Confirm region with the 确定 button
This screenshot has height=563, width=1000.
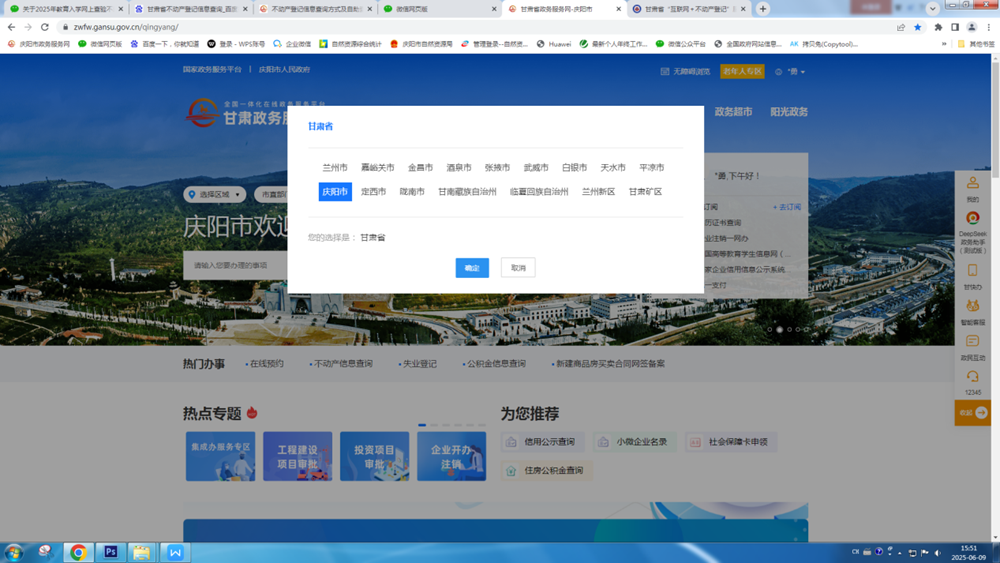[x=472, y=268]
